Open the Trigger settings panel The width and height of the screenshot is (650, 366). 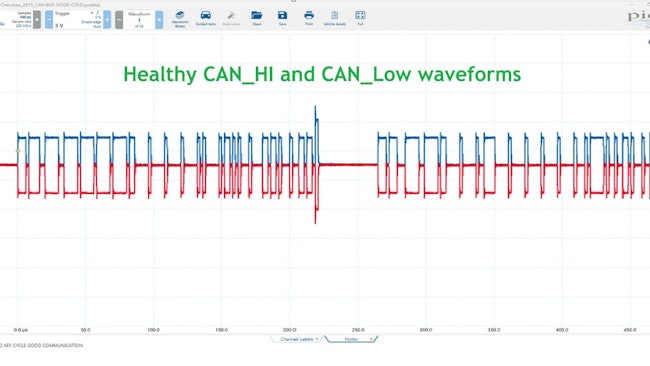[78, 19]
